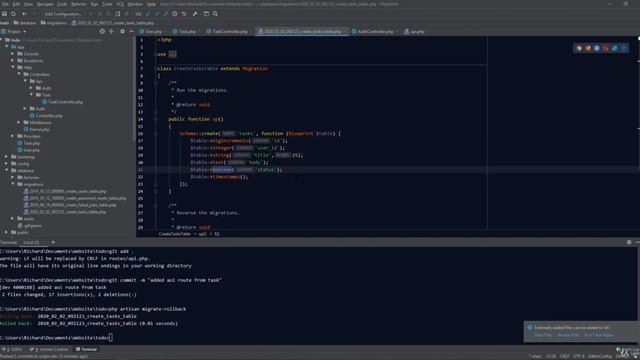This screenshot has height=360, width=640.
Task: Expand the Console folder
Action: coord(13,53)
